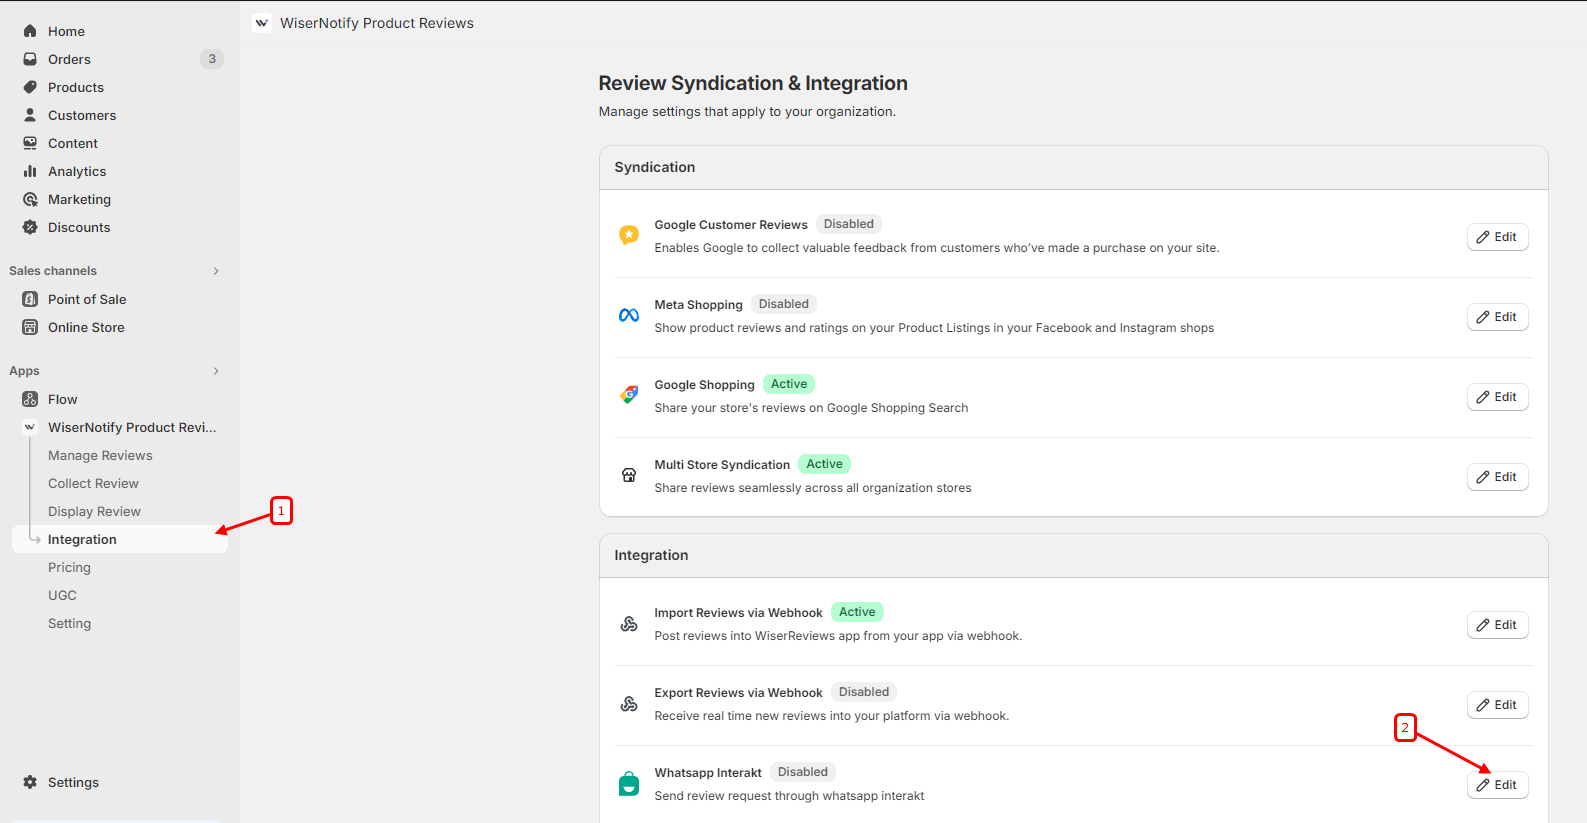Edit Google Shopping settings
Image resolution: width=1587 pixels, height=823 pixels.
tap(1497, 397)
